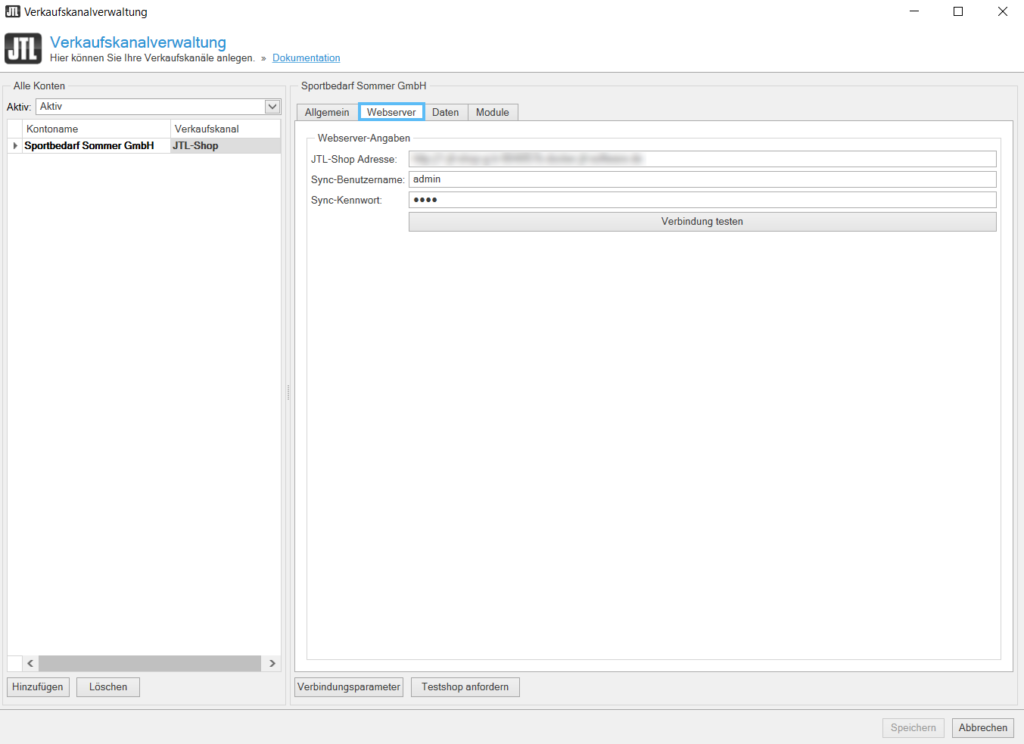The height and width of the screenshot is (744, 1024).
Task: Focus the Sync-Benutzername field
Action: point(702,179)
